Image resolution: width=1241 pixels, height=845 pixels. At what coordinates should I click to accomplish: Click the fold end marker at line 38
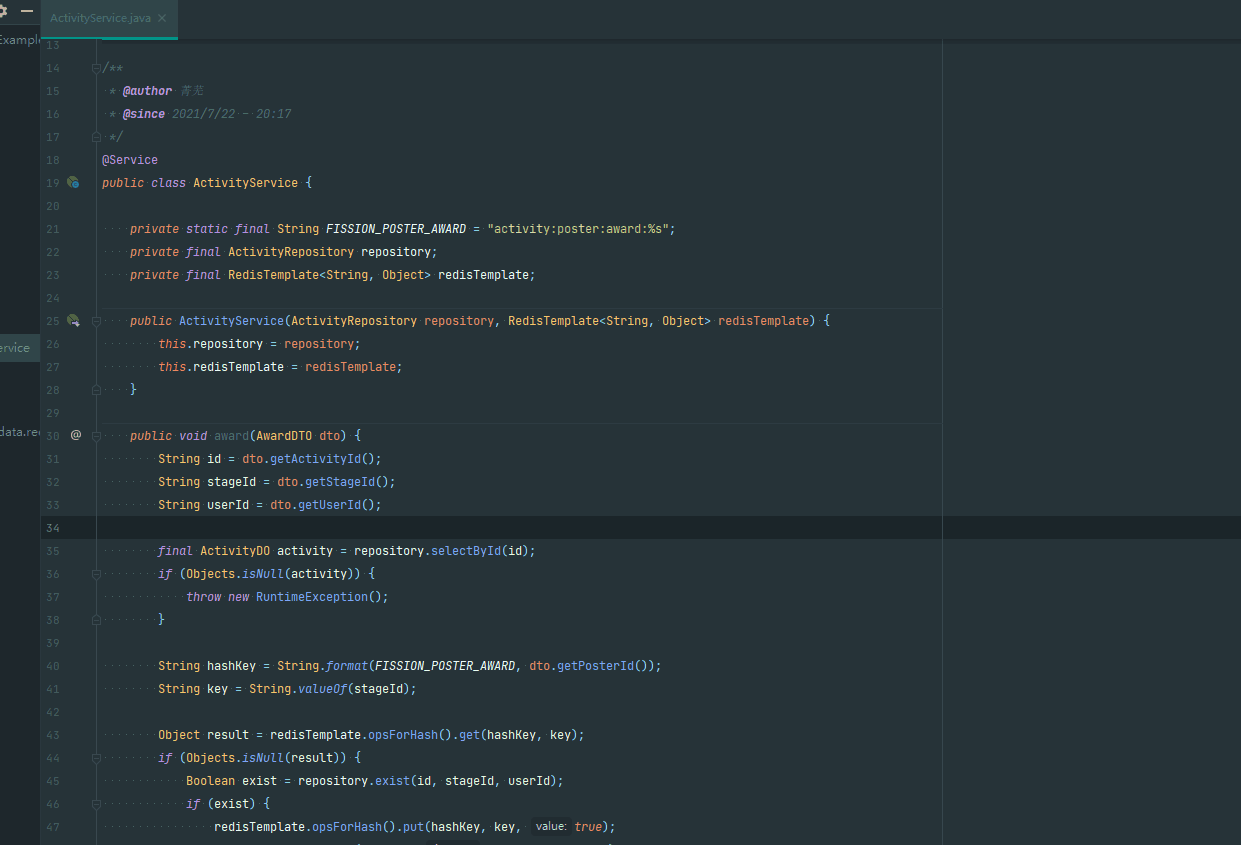click(96, 620)
